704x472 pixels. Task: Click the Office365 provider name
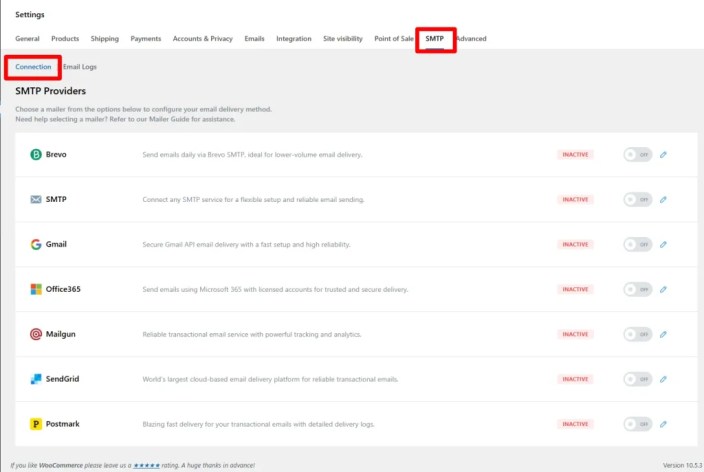point(63,289)
